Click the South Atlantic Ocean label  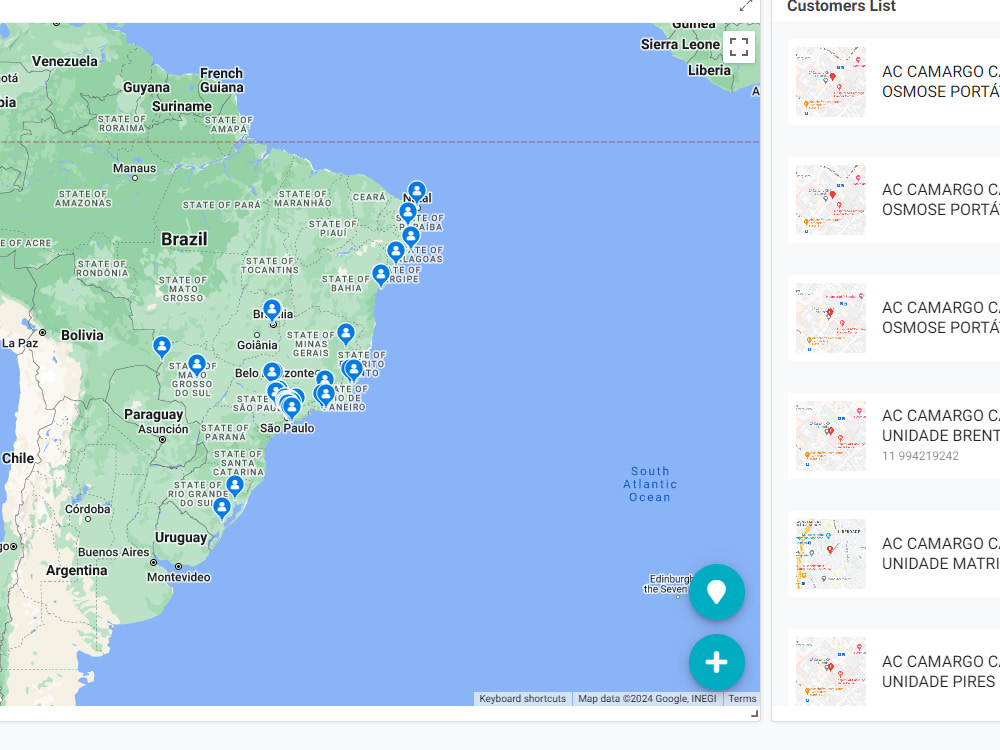pyautogui.click(x=650, y=484)
